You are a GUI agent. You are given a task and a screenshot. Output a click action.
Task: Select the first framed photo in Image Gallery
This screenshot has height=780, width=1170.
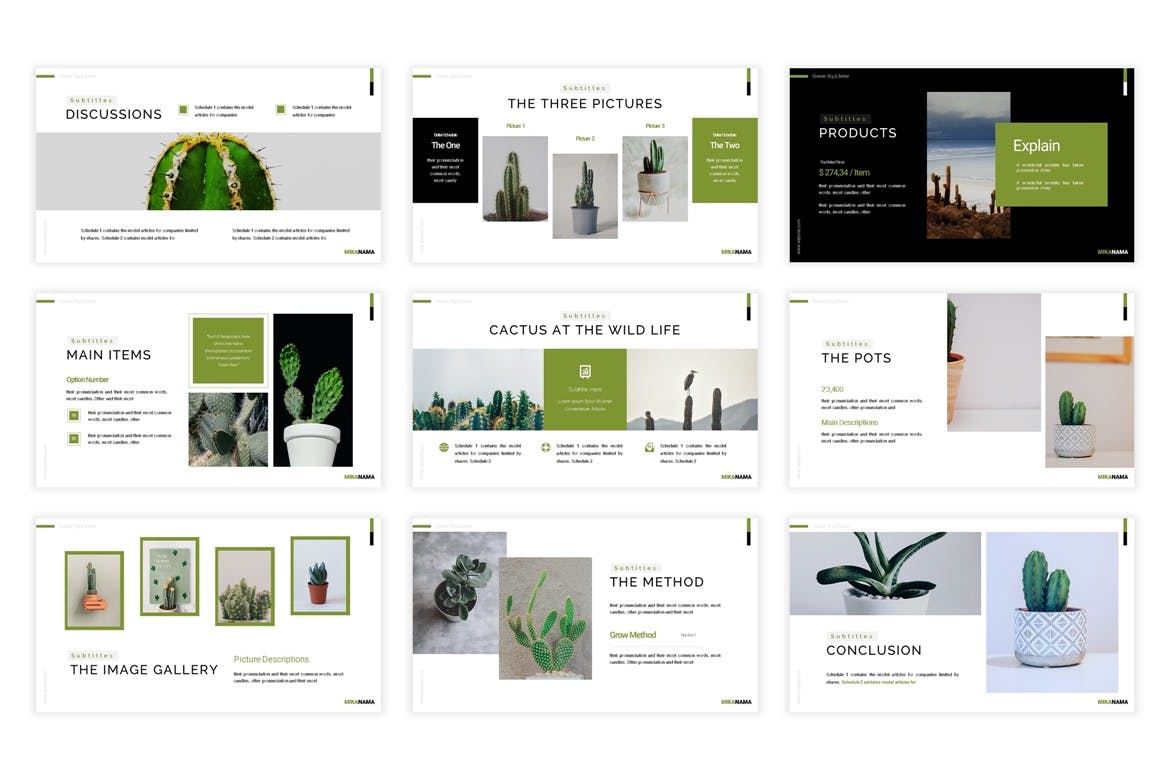pyautogui.click(x=94, y=590)
